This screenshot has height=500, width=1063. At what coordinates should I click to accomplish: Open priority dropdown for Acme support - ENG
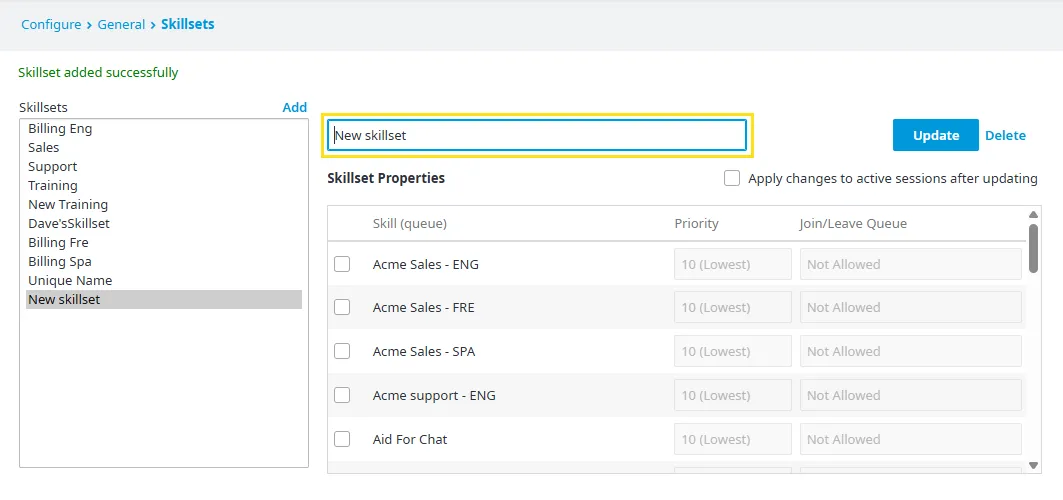pos(733,396)
